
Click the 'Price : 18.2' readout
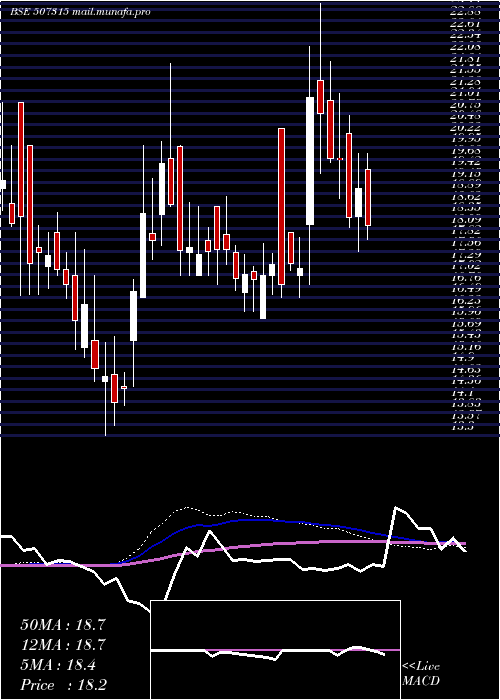(x=64, y=685)
